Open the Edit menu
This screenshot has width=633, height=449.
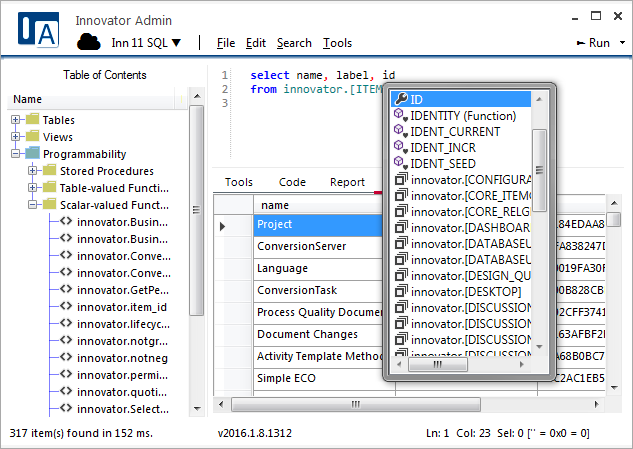(x=256, y=43)
